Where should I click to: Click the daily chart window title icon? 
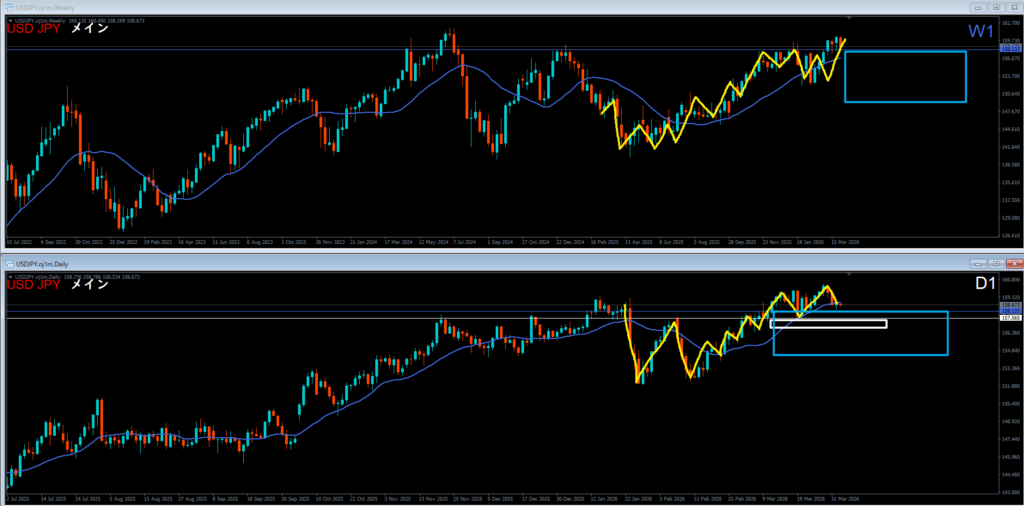pos(8,264)
